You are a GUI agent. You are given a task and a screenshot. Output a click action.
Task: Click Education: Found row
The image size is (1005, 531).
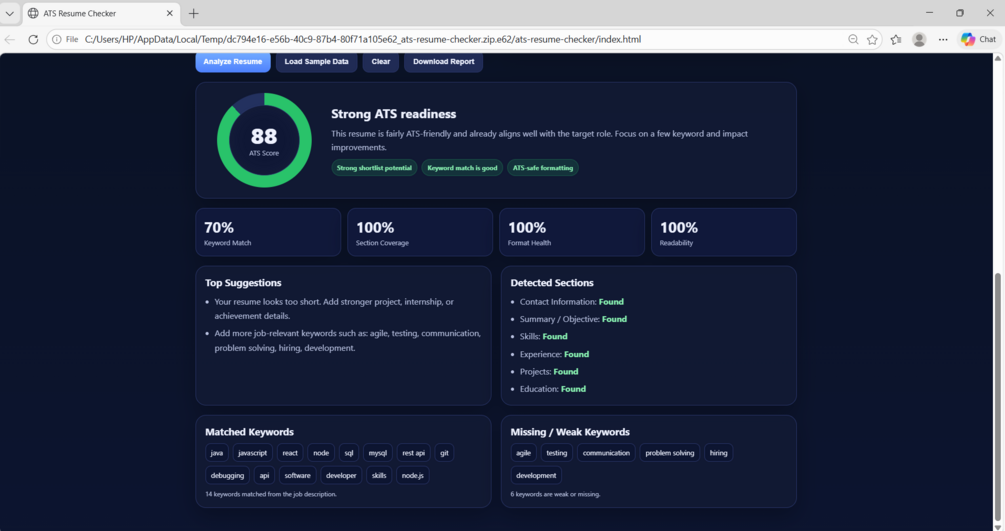coord(552,389)
